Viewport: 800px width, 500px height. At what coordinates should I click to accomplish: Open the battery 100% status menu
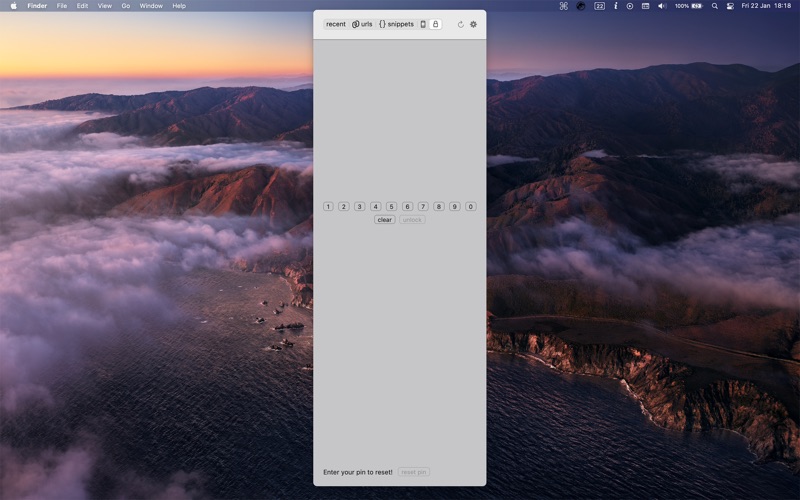pyautogui.click(x=689, y=6)
